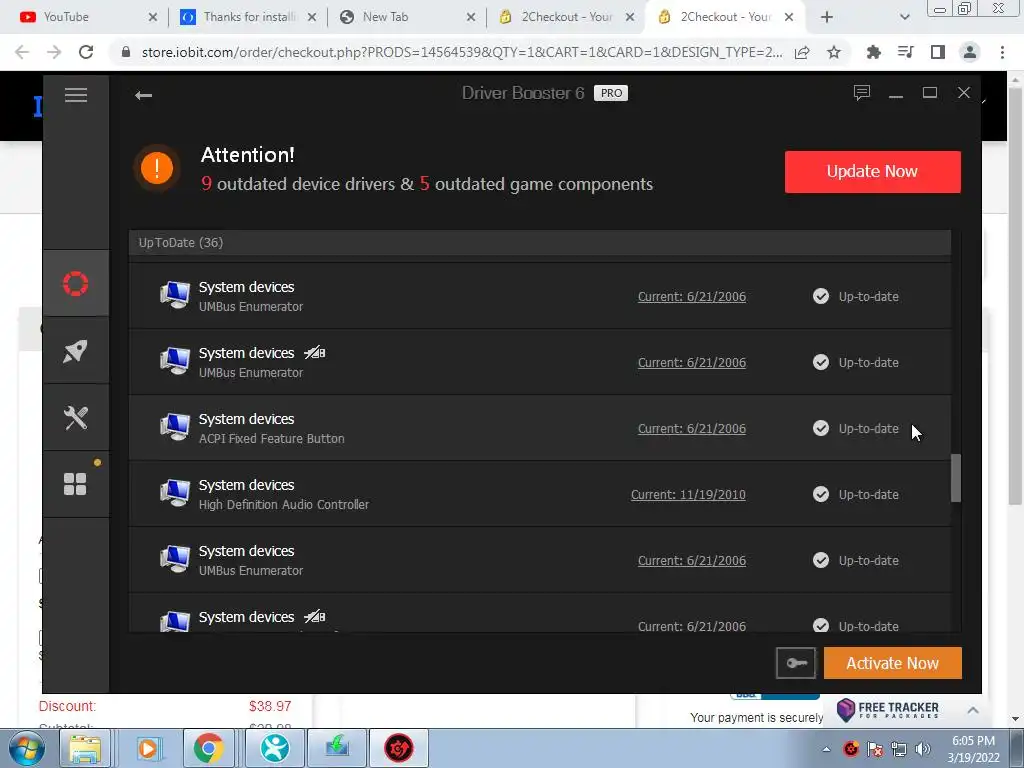The image size is (1024, 768).
Task: Collapse the UpToDate (36) section header
Action: coord(540,243)
